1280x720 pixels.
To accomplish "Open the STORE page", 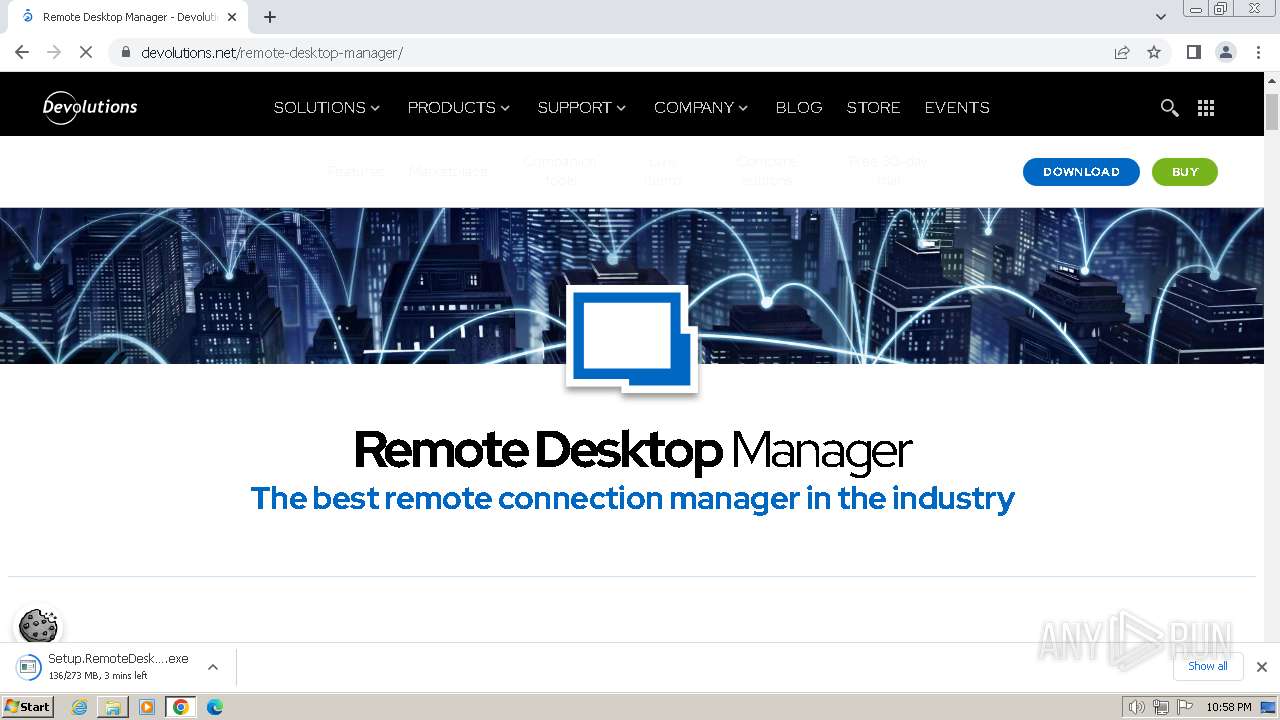I will [873, 108].
